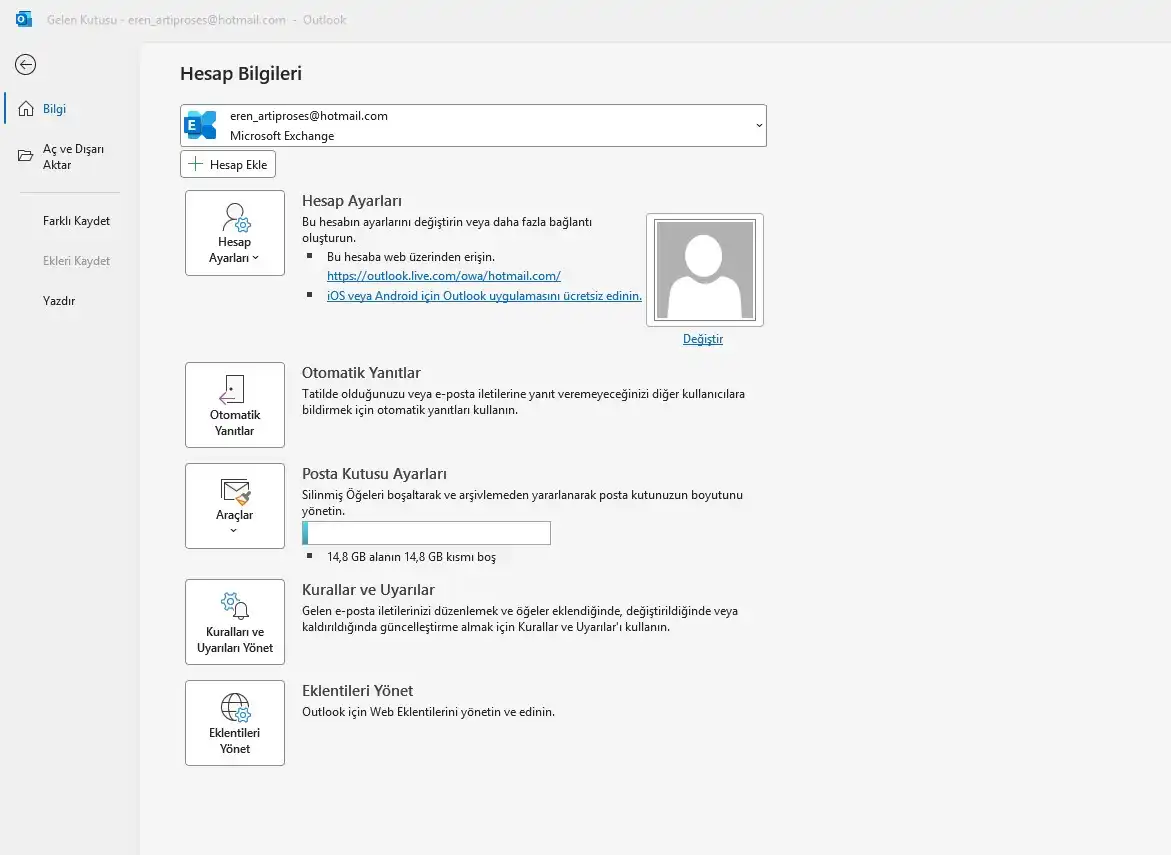
Task: Click the window title 'Gelen Kutusu' text
Action: pyautogui.click(x=81, y=20)
